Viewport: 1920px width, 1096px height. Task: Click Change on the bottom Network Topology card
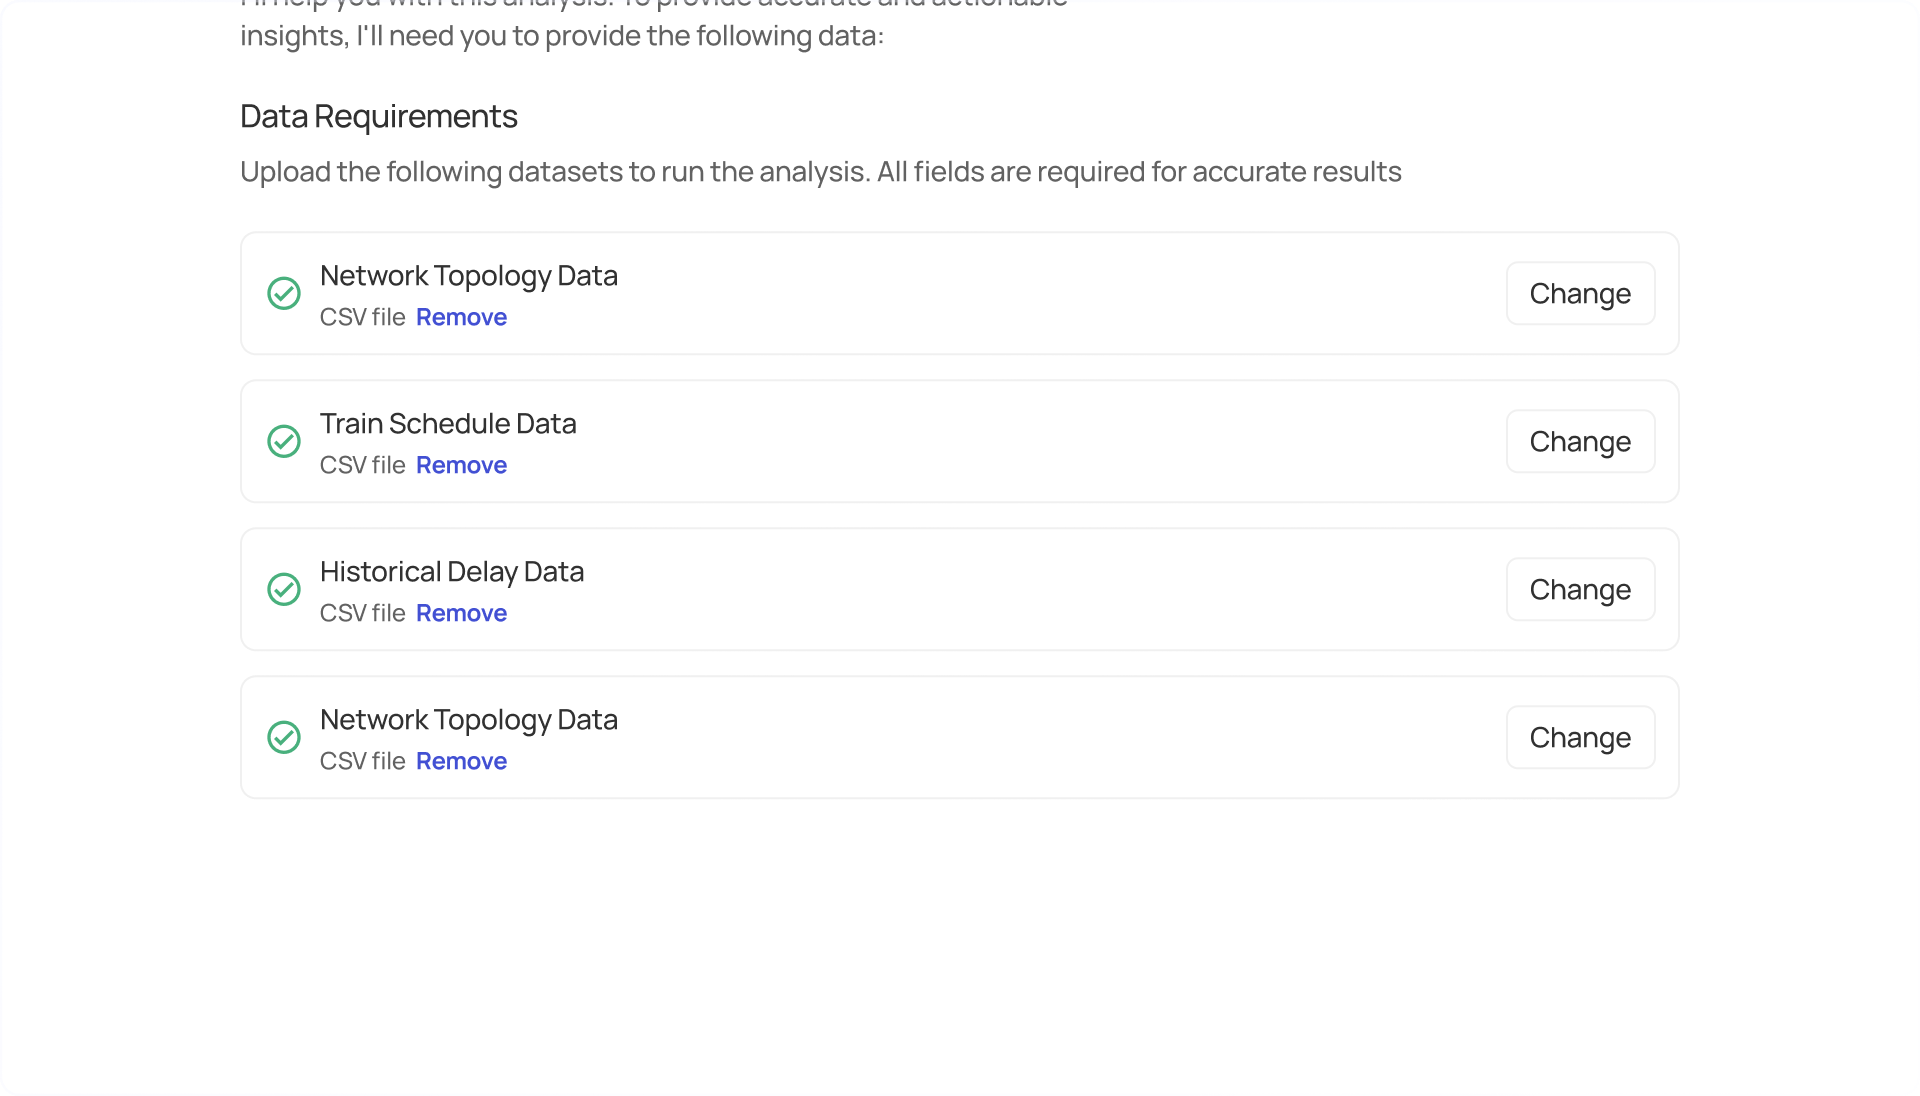(1580, 737)
